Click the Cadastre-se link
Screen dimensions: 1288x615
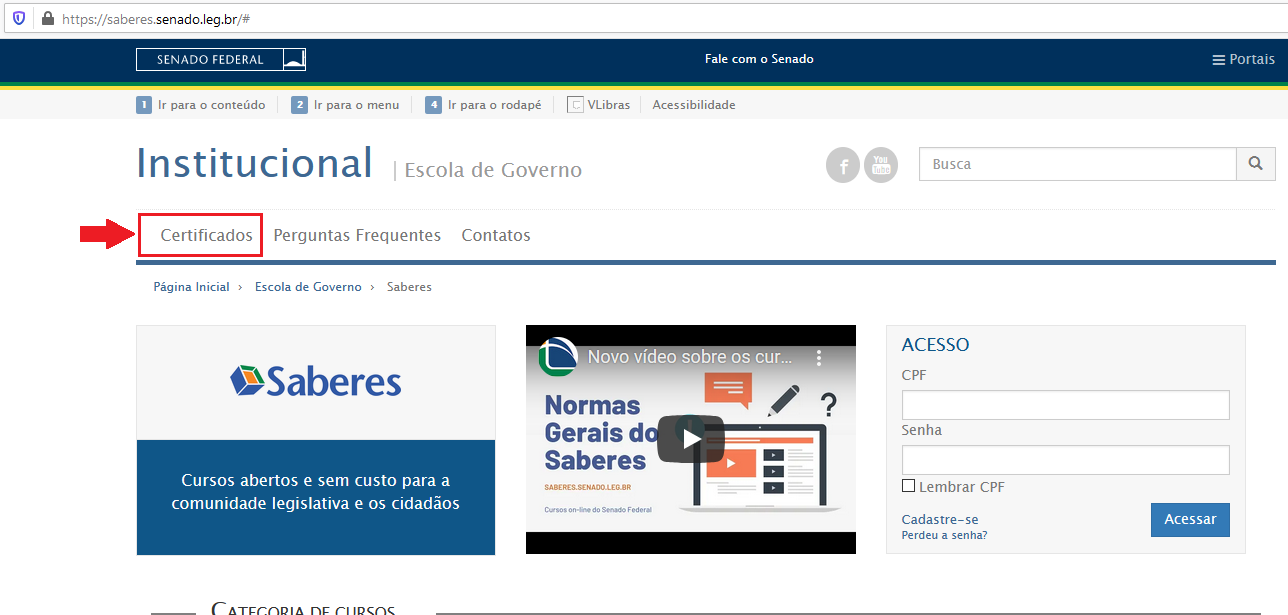[x=940, y=519]
